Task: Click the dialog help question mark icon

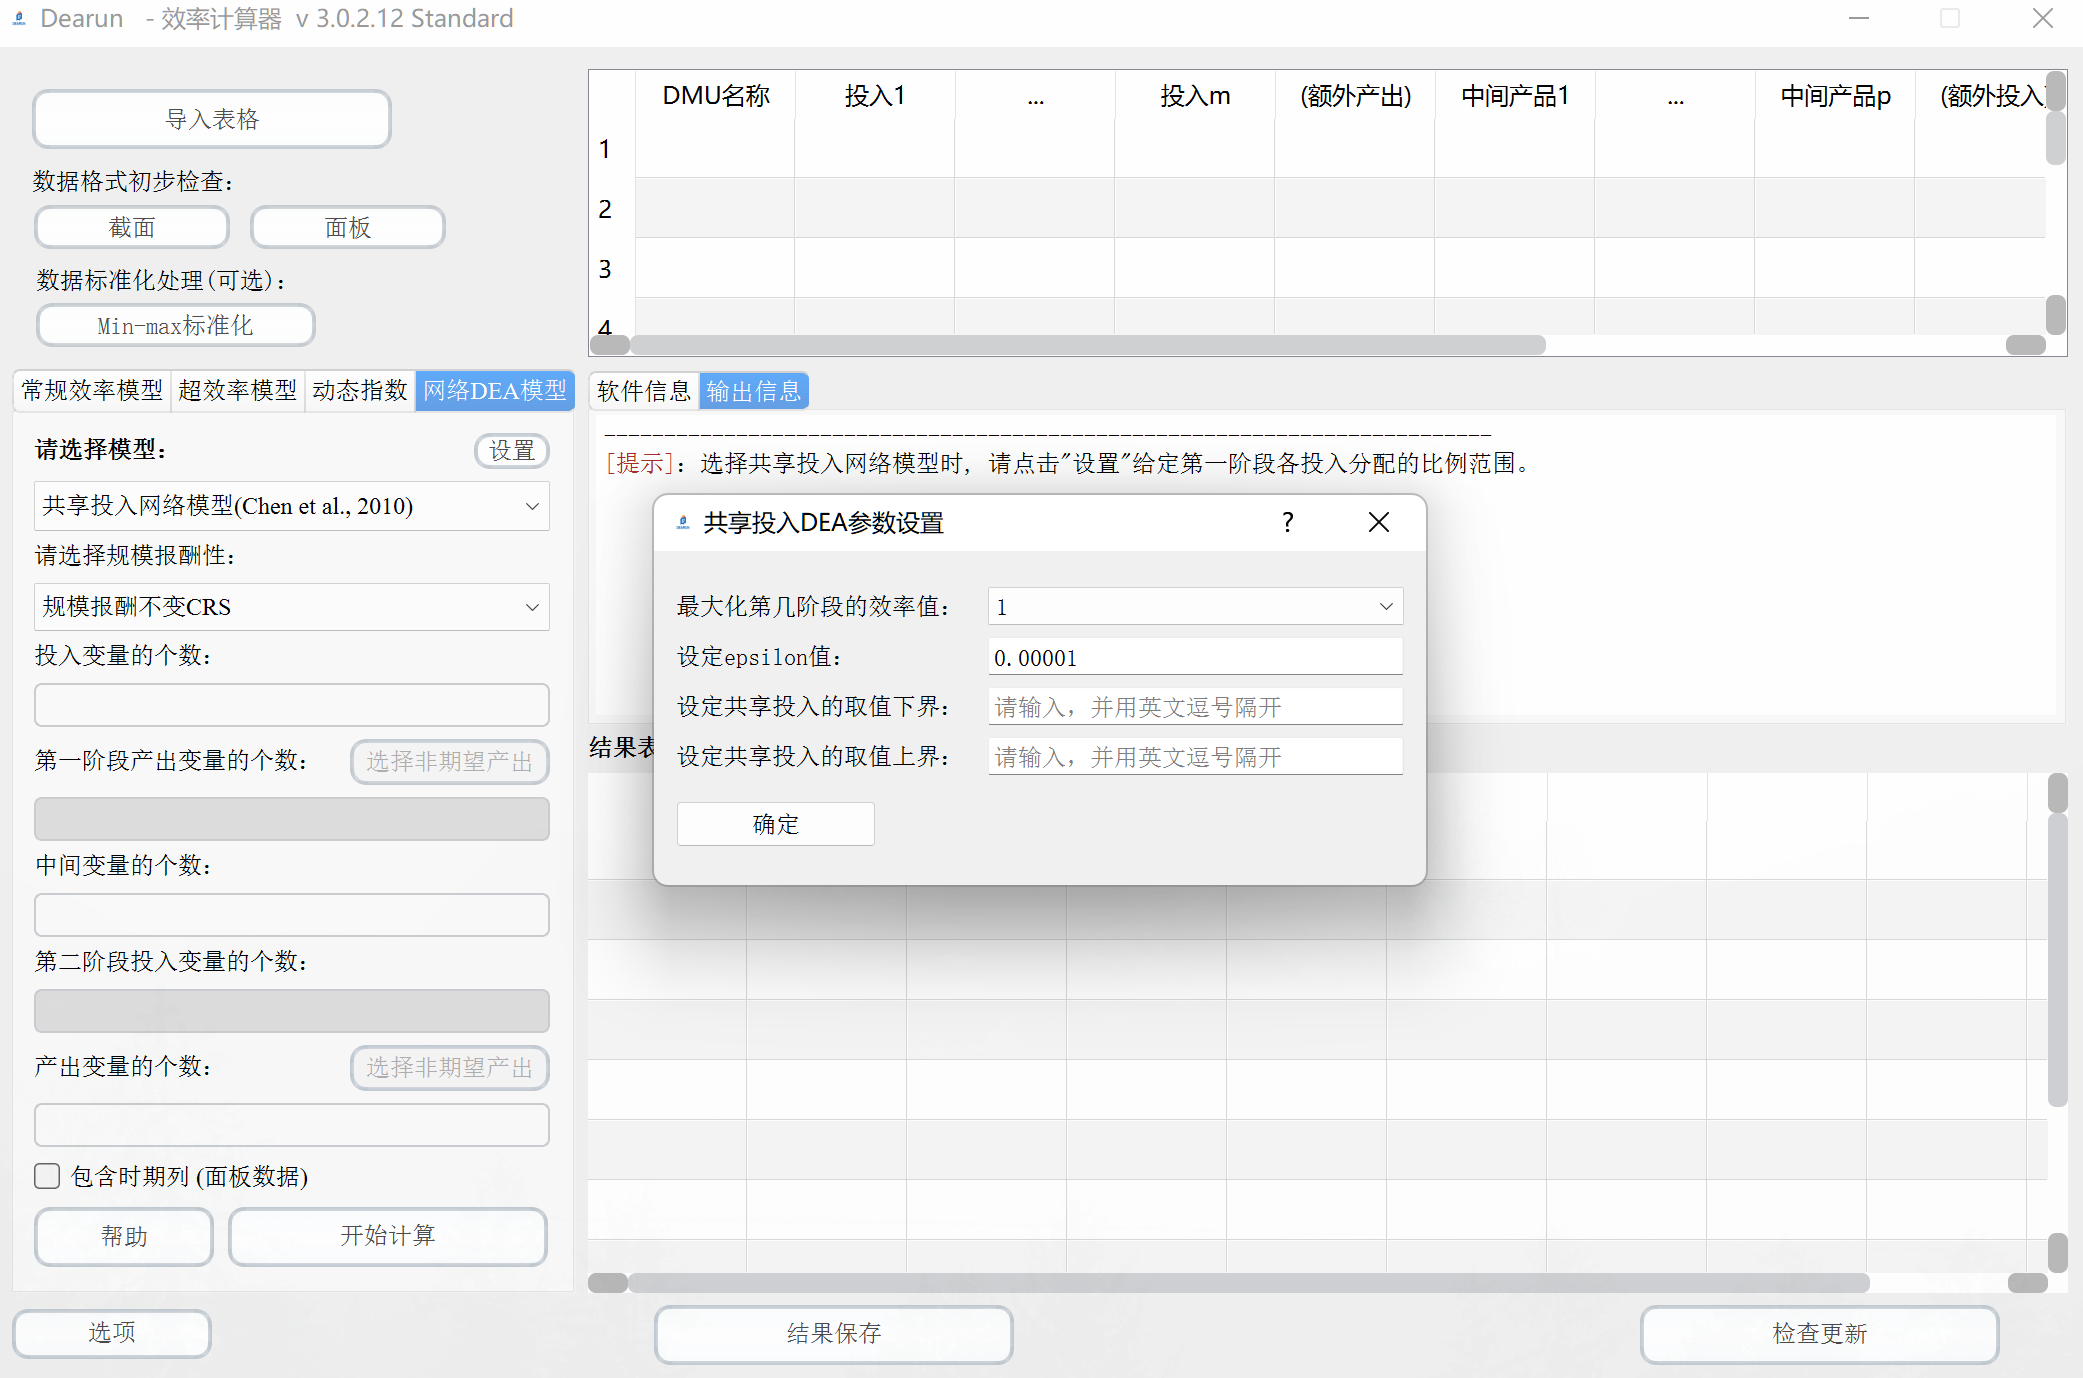Action: 1287,522
